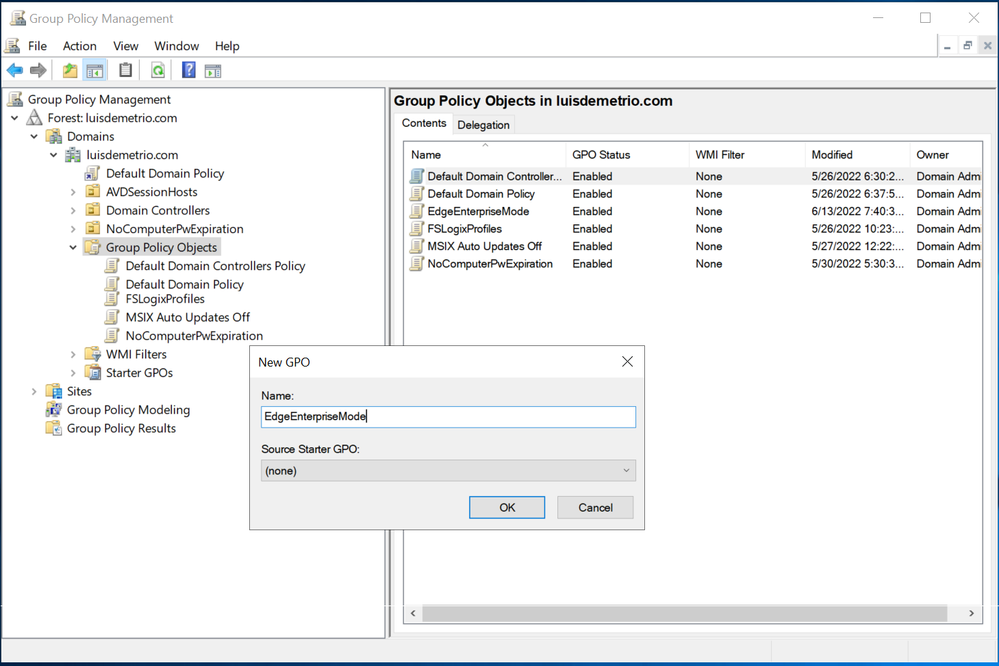Screen dimensions: 999x666
Task: Collapse the Group Policy Objects tree node
Action: pos(73,247)
